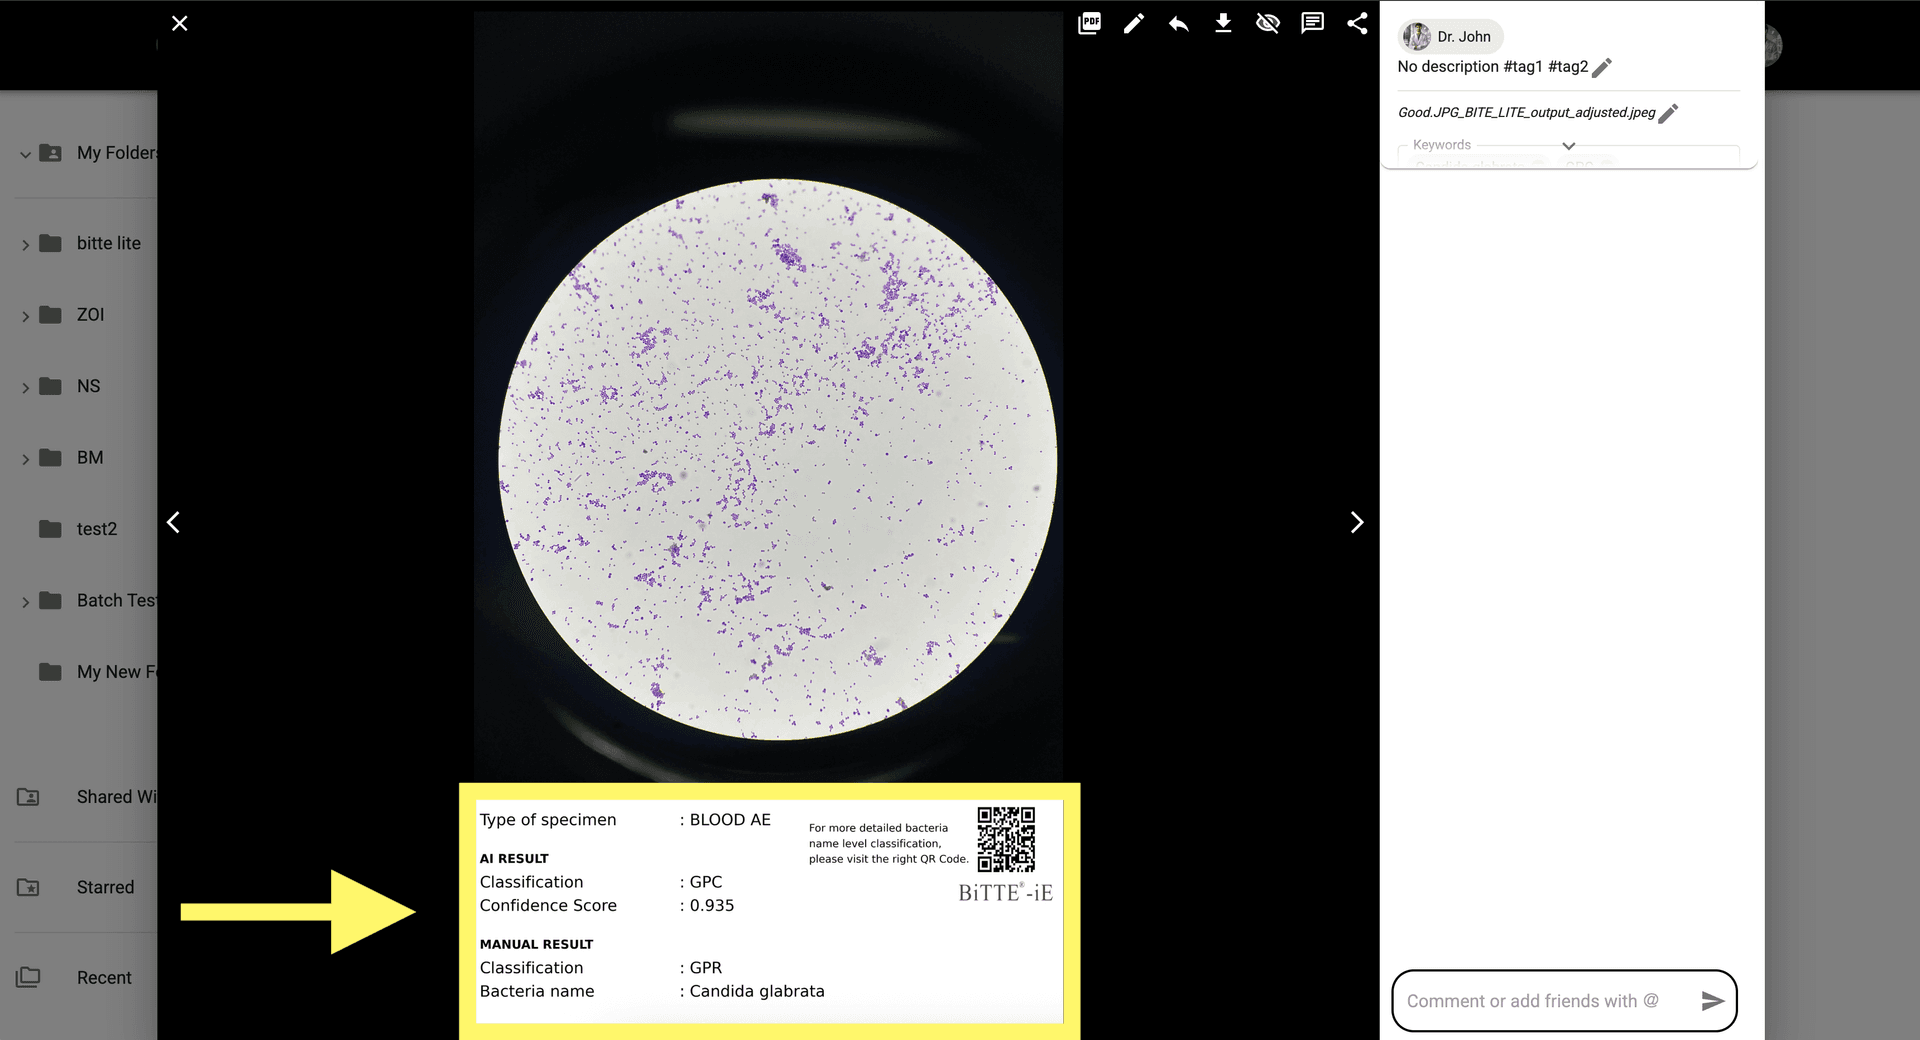Send the comment

(1712, 1001)
